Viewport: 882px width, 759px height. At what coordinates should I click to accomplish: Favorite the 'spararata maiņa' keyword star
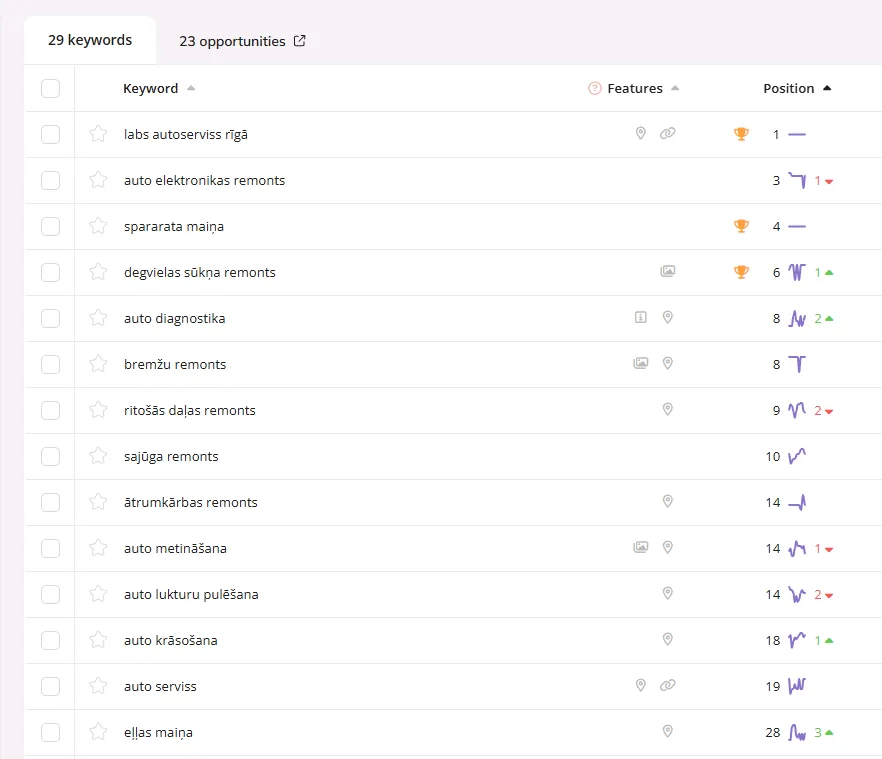pyautogui.click(x=98, y=226)
